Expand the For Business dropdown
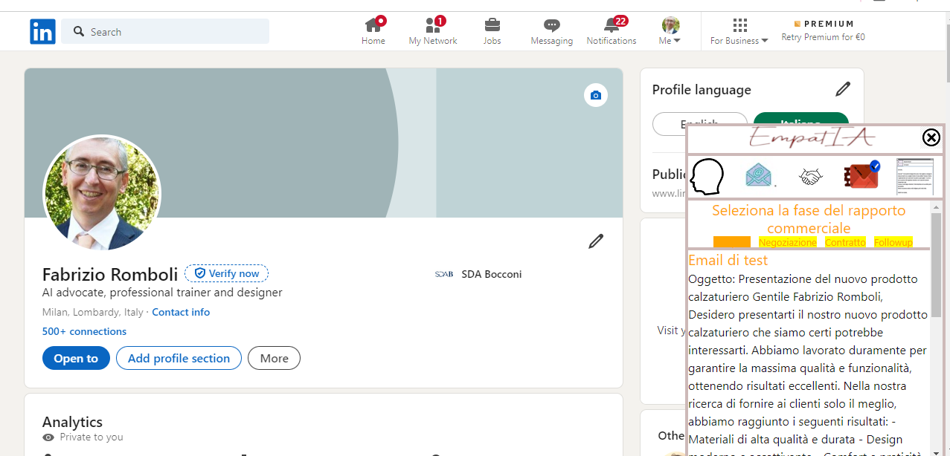The image size is (950, 456). [x=739, y=31]
